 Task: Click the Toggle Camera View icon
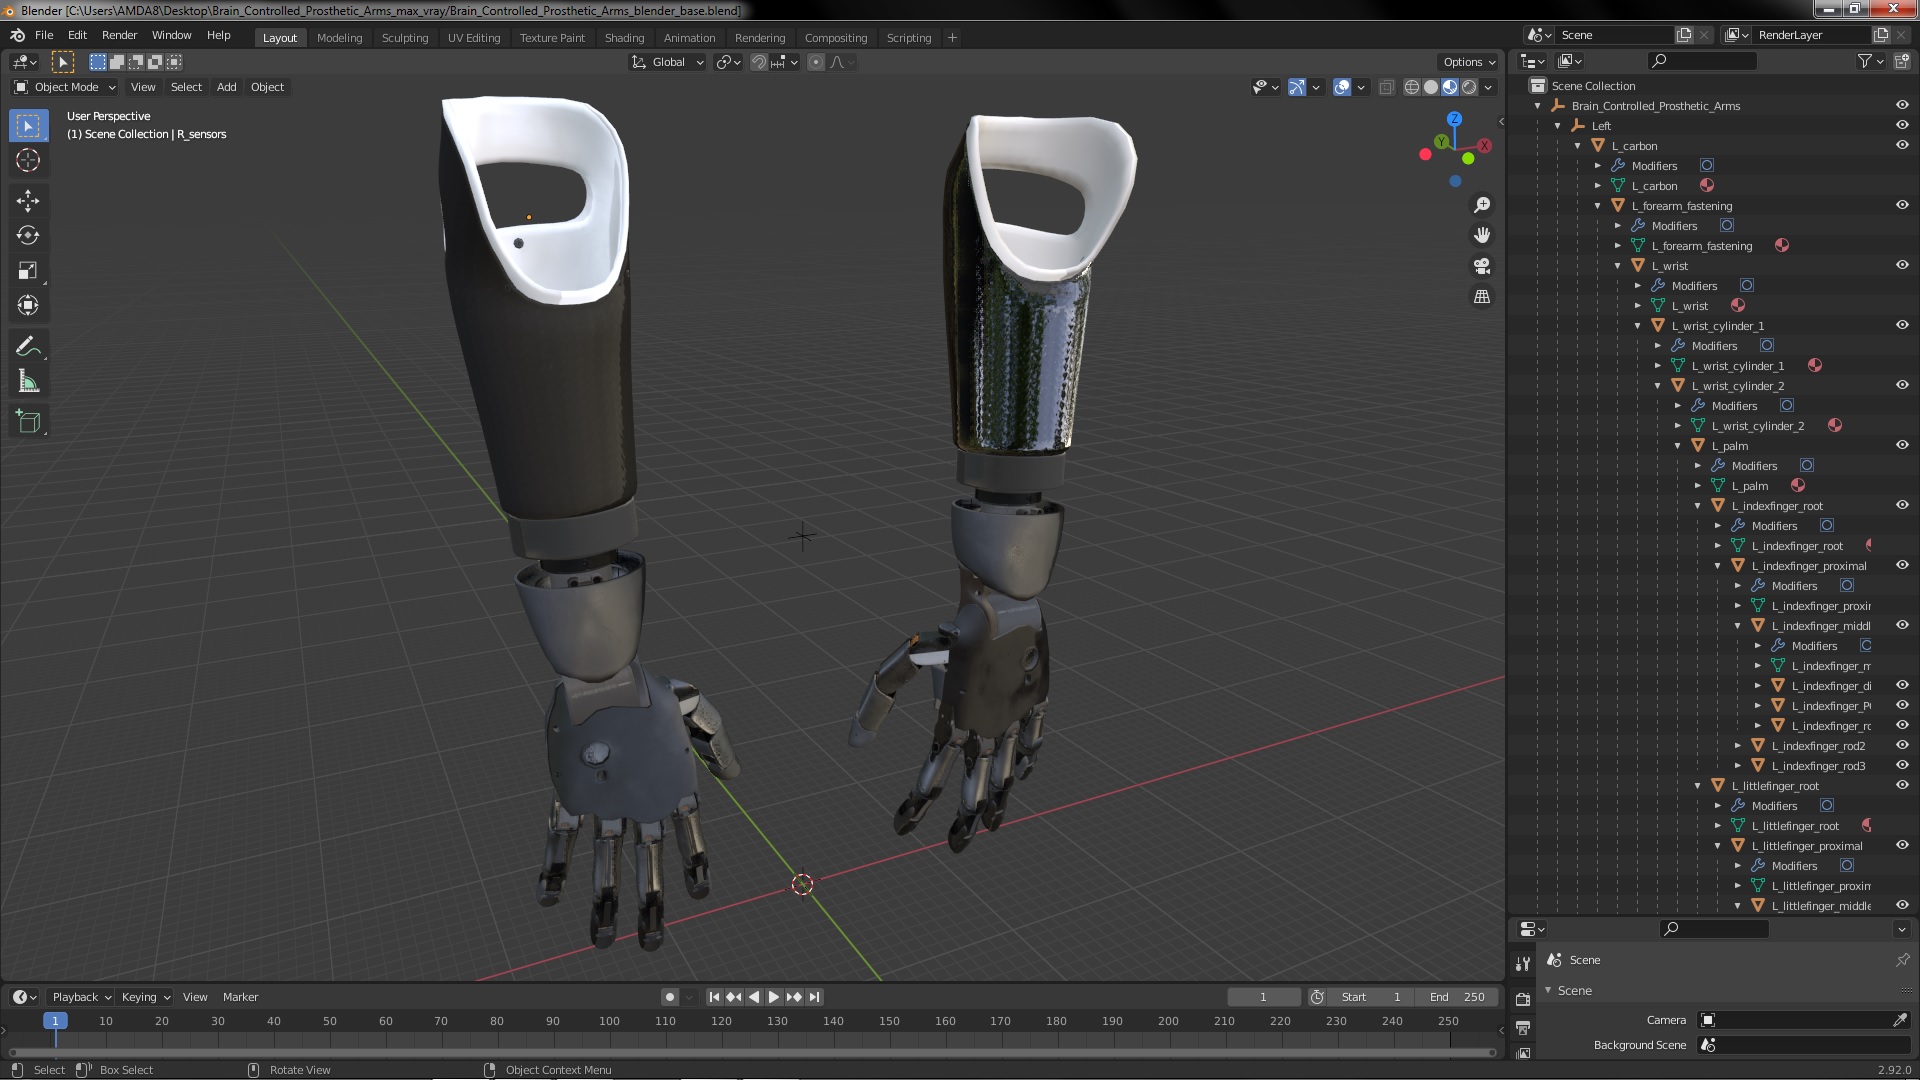tap(1482, 266)
